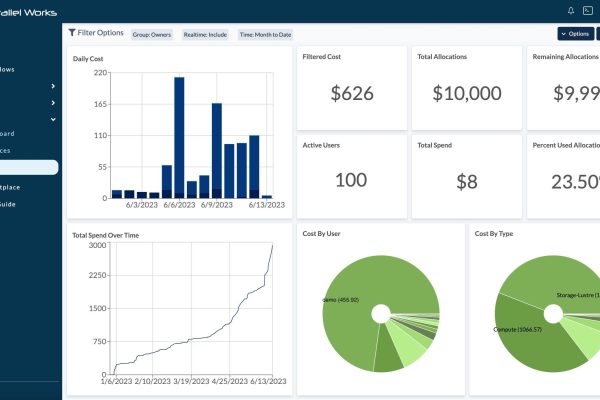600x400 pixels.
Task: Open the sidebar item ending in 'ces'
Action: [5, 150]
